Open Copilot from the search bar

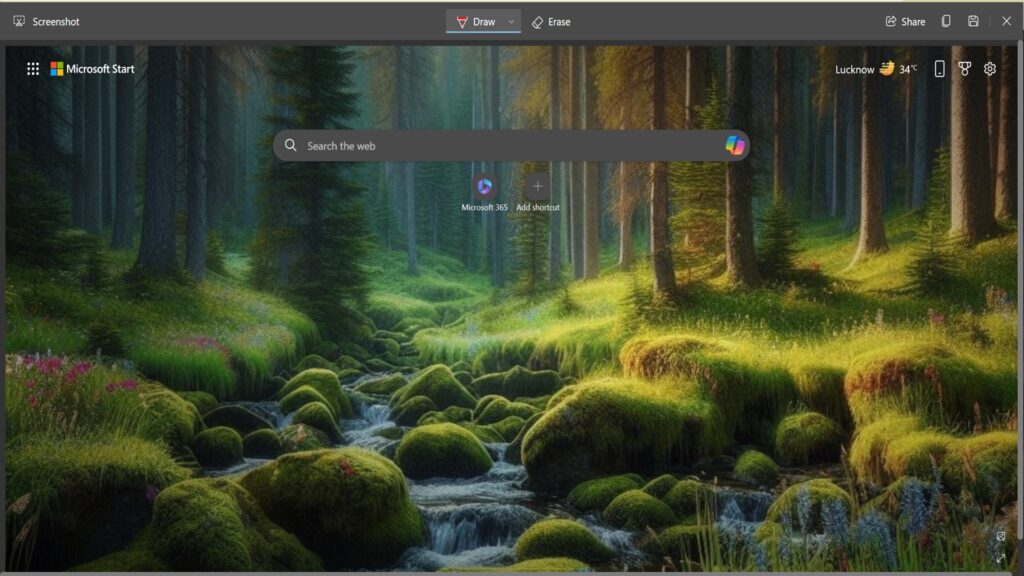click(x=735, y=145)
